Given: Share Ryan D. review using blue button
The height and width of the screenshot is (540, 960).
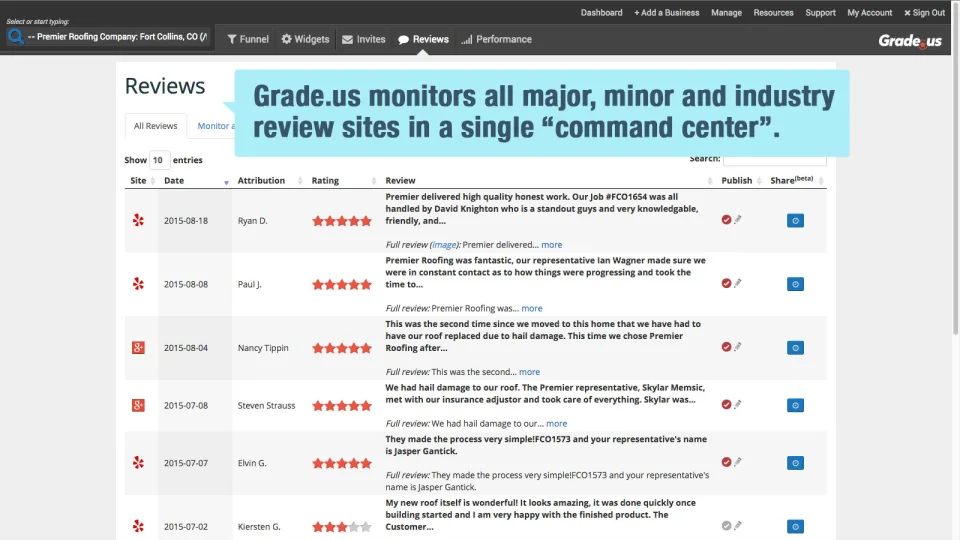Looking at the screenshot, I should click(795, 220).
